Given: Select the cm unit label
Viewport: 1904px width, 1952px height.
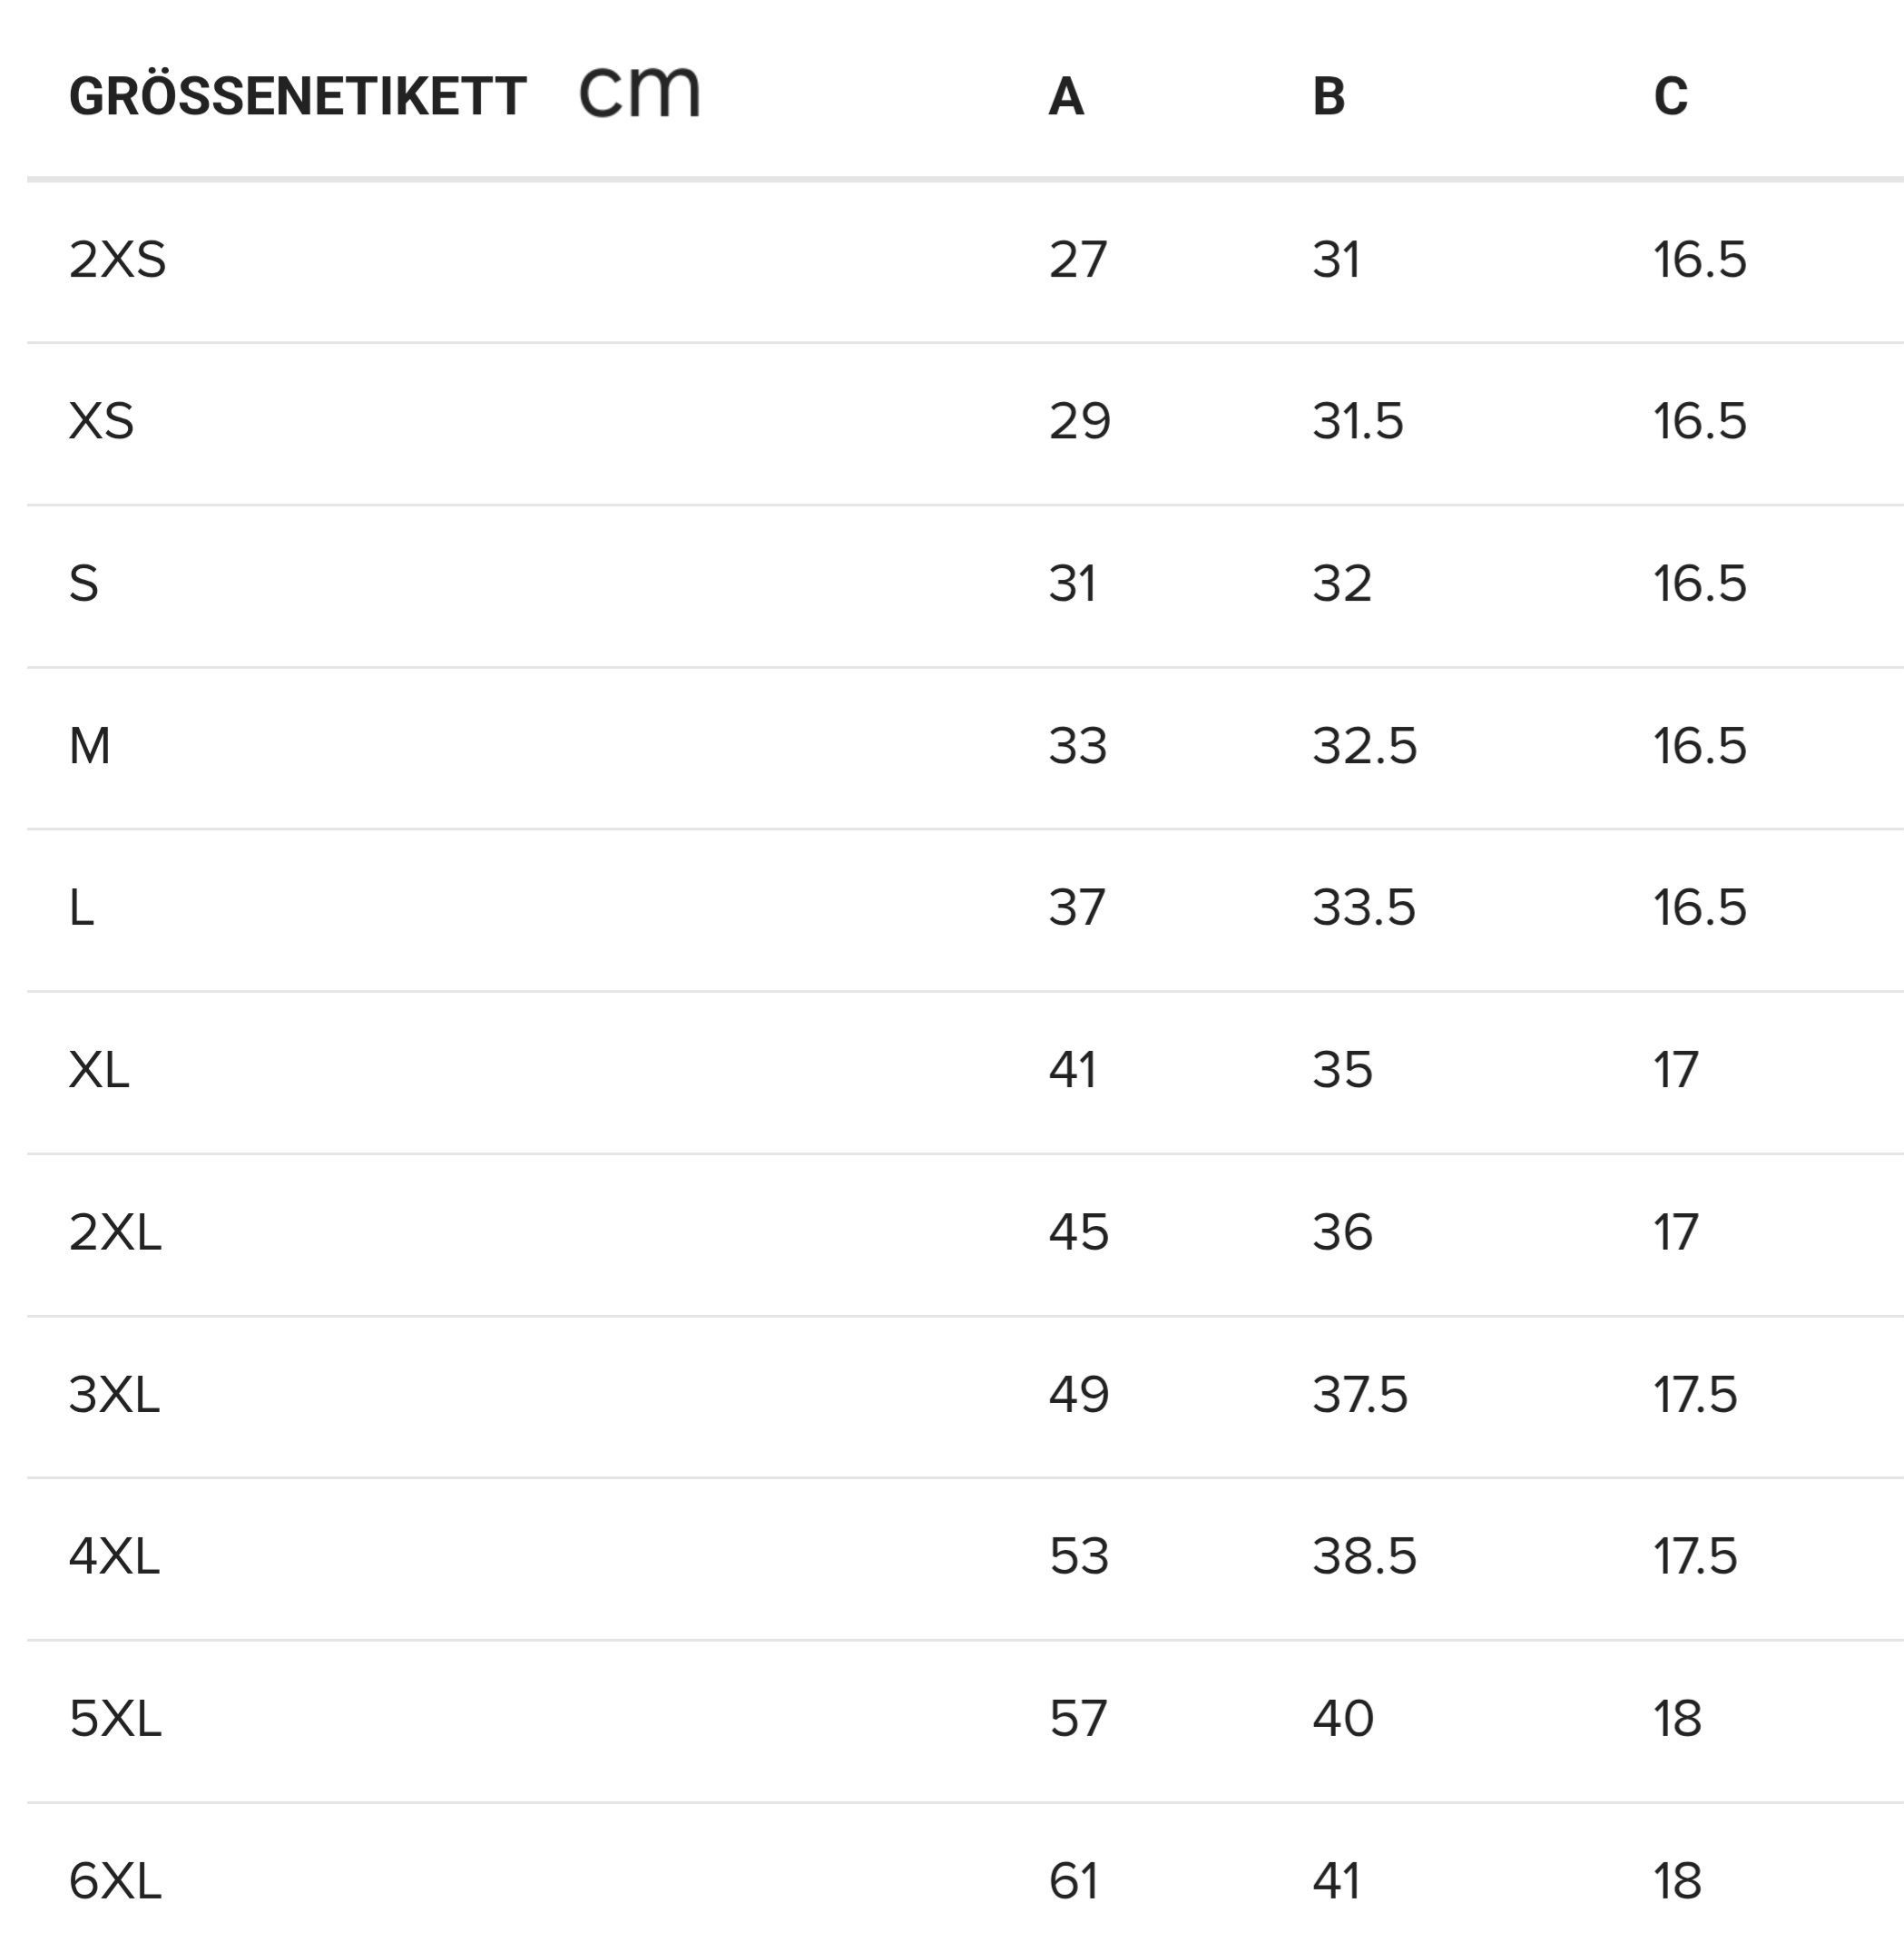Looking at the screenshot, I should pos(639,92).
